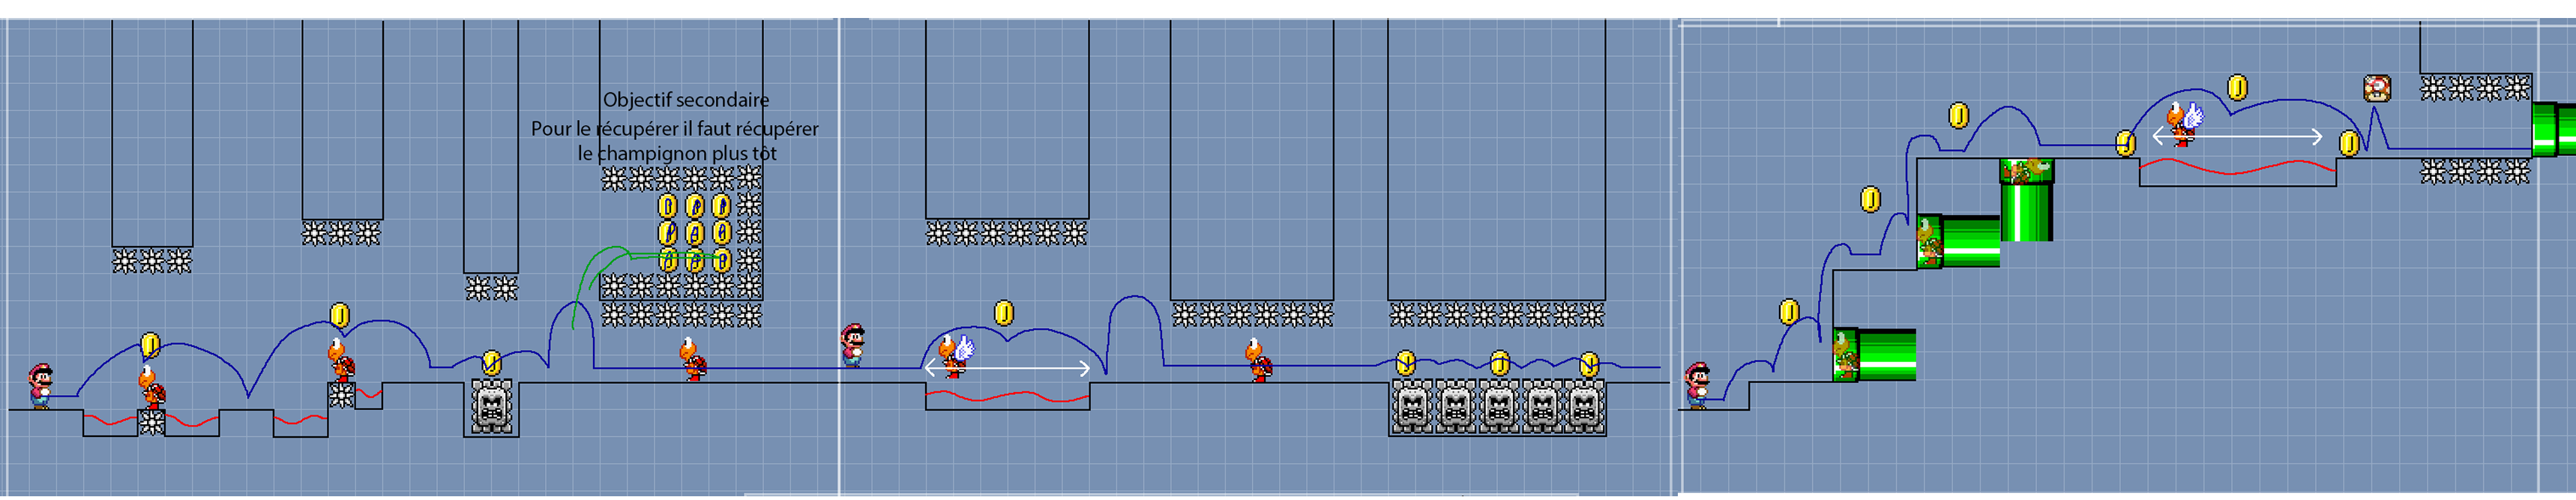
Task: Select the lone Thwomp in the pit
Action: click(x=491, y=408)
